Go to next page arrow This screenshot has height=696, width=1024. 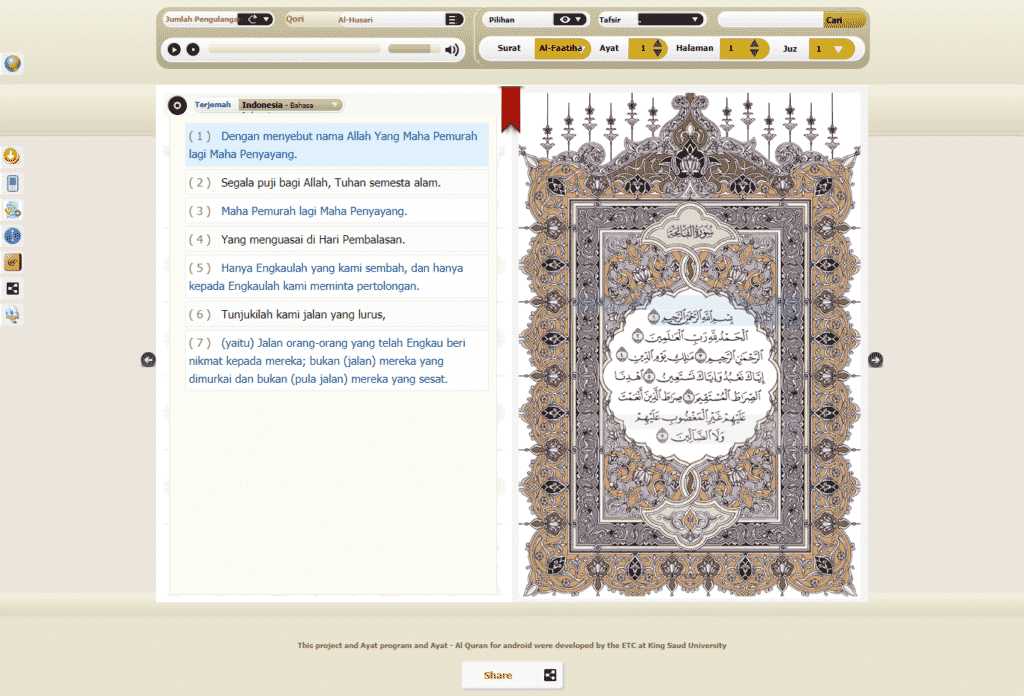pyautogui.click(x=875, y=360)
